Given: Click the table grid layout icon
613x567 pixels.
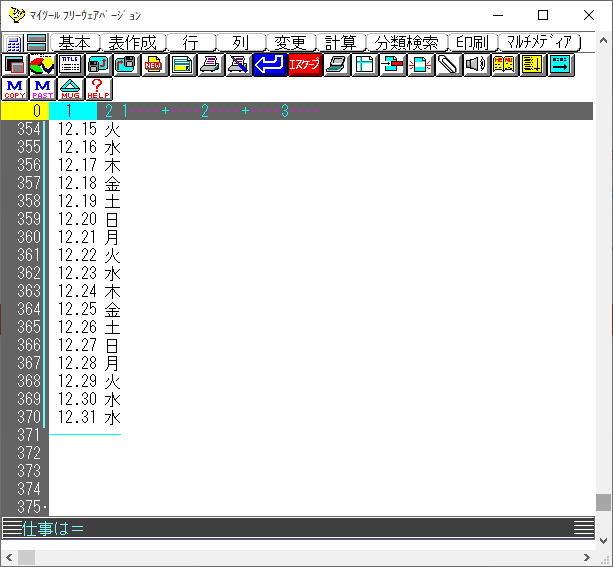Looking at the screenshot, I should pyautogui.click(x=365, y=65).
